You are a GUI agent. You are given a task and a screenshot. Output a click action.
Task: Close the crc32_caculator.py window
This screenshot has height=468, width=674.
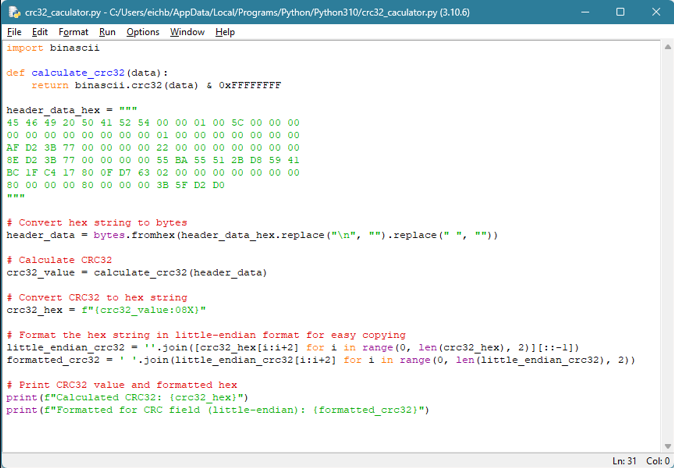tap(656, 12)
